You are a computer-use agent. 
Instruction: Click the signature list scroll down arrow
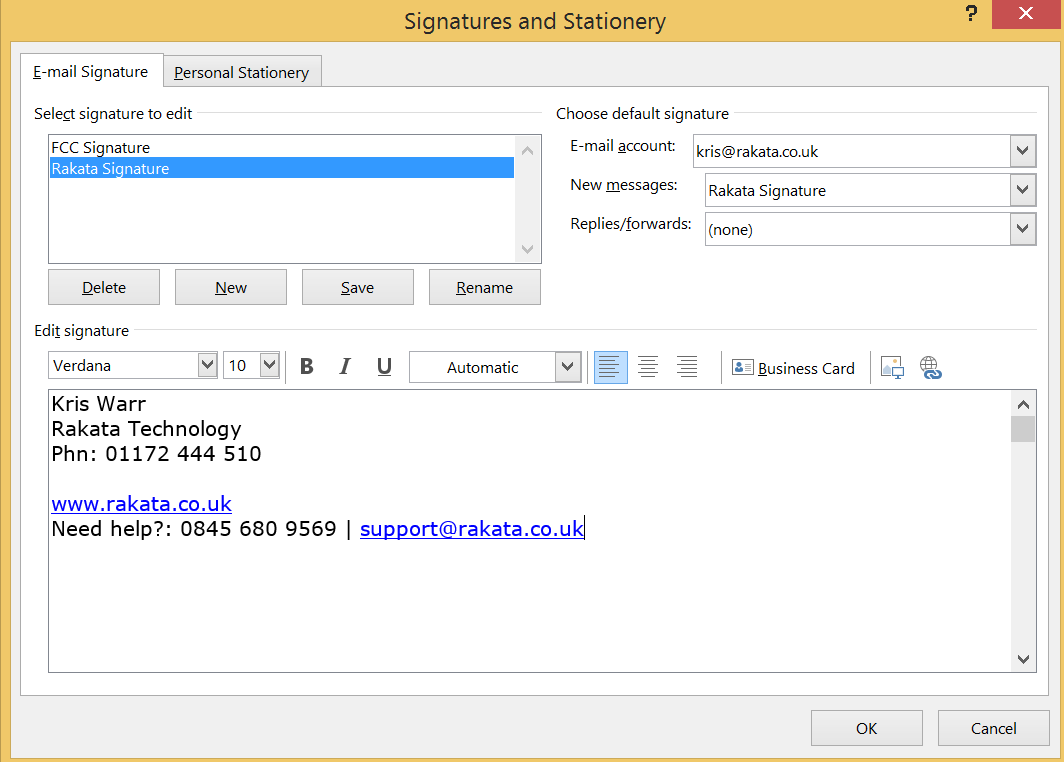tap(527, 249)
